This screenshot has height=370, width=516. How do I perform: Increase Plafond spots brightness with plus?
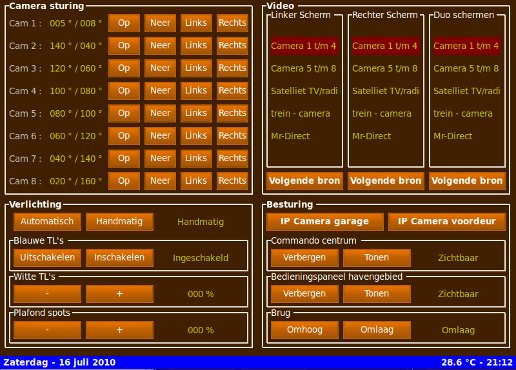pos(120,330)
